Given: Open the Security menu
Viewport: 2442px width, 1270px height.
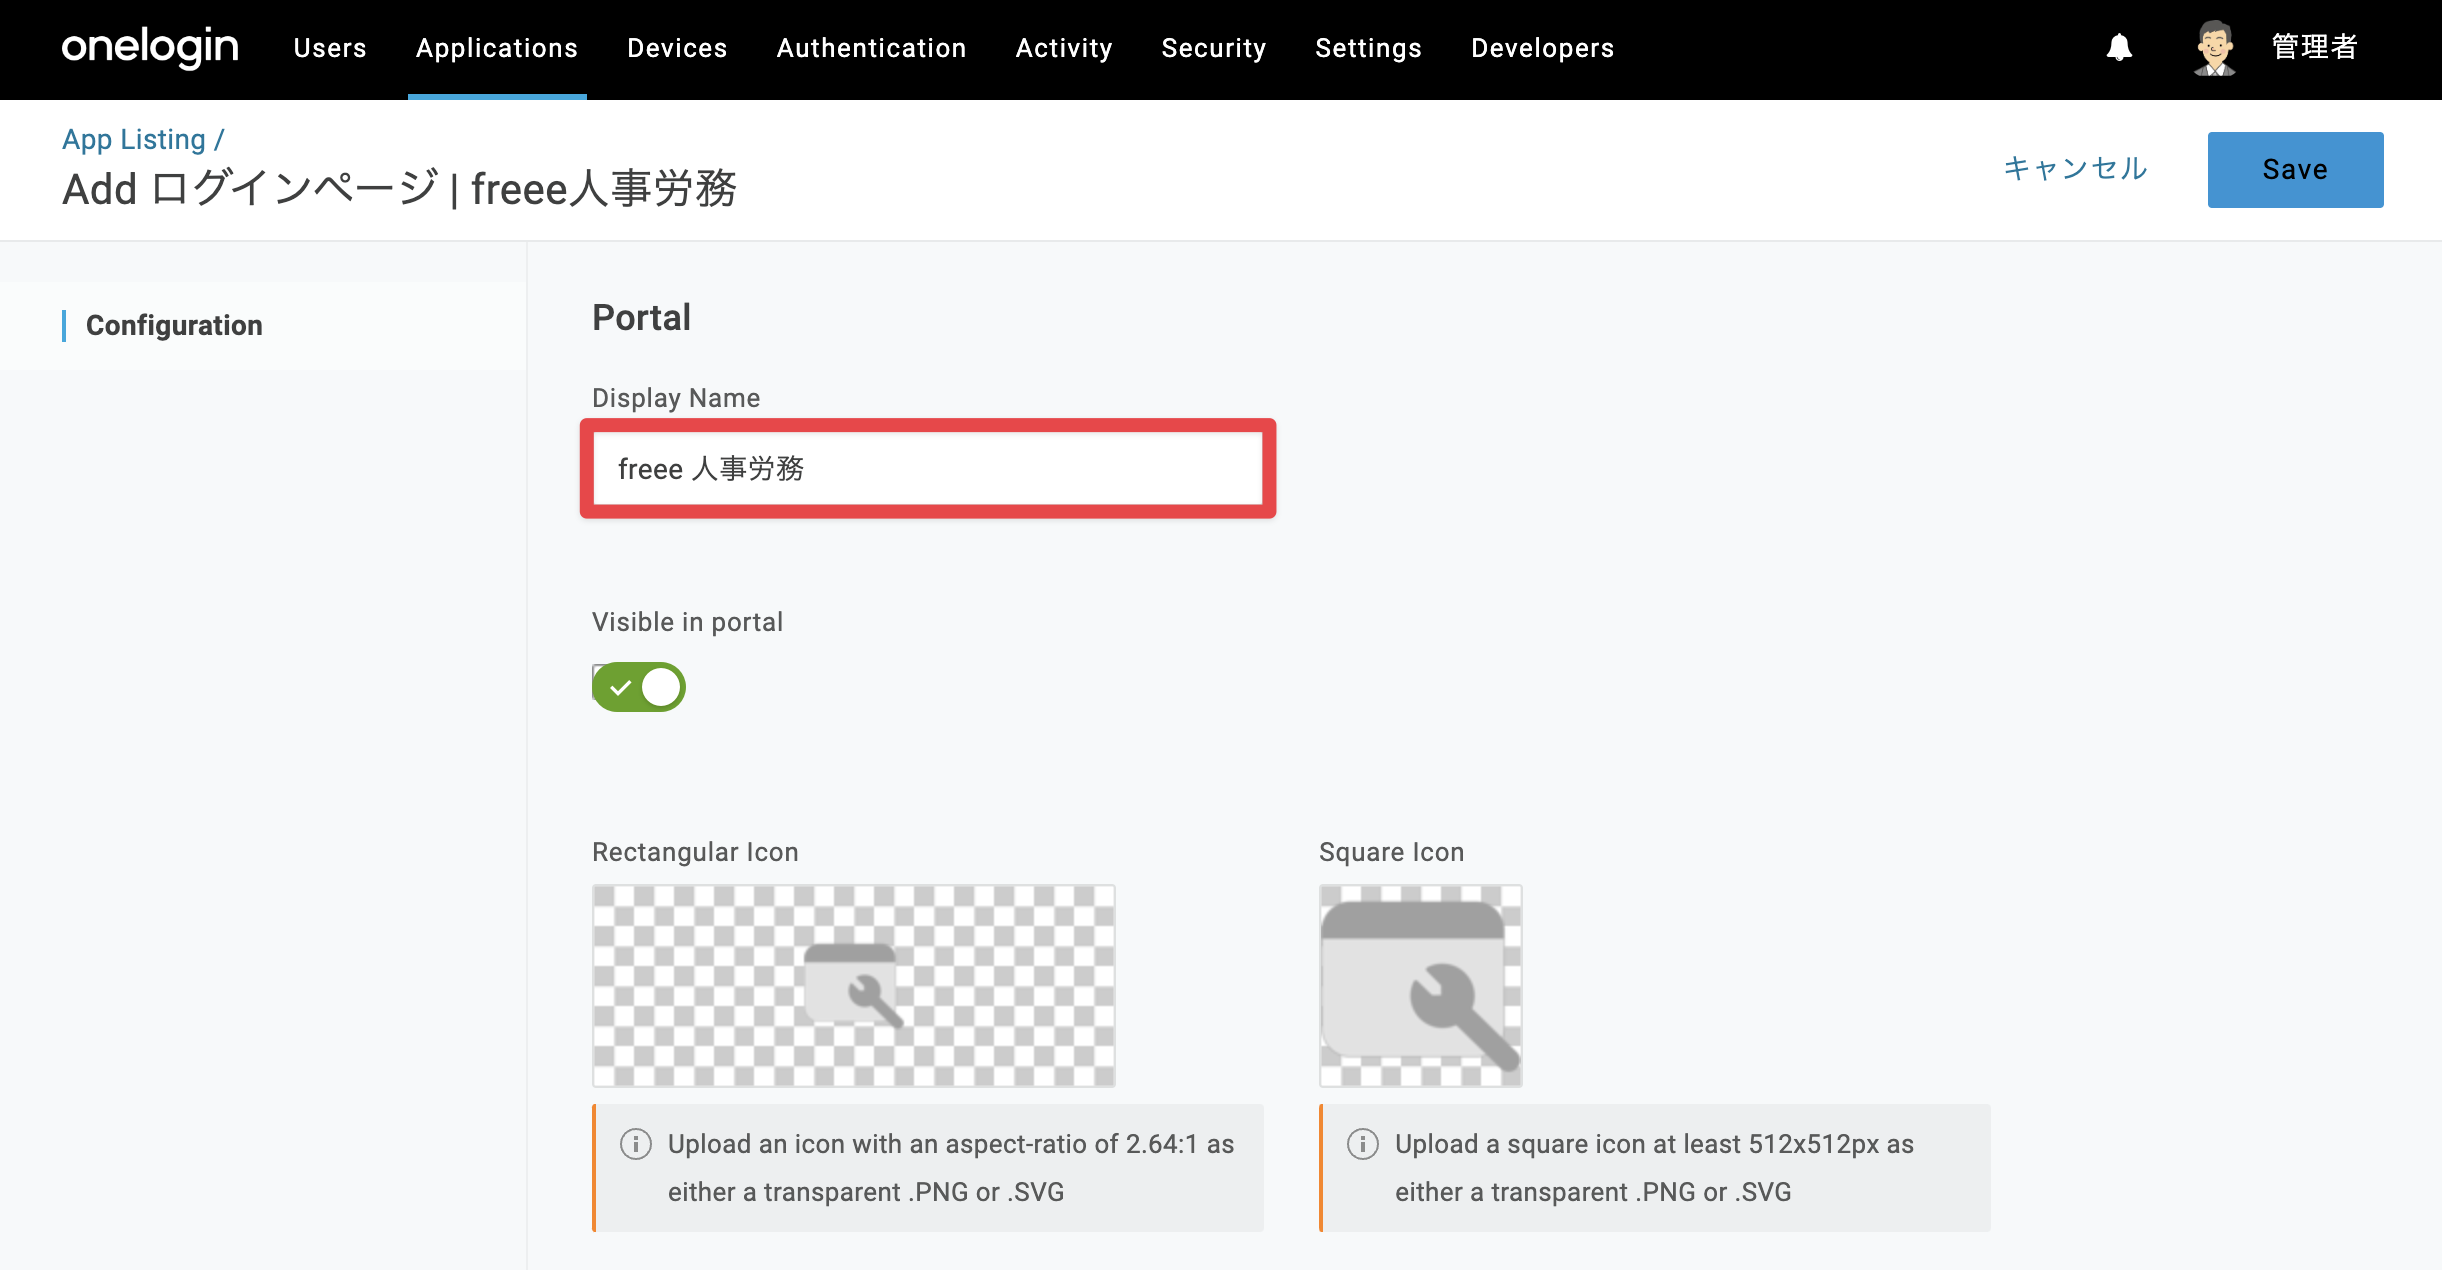Looking at the screenshot, I should coord(1214,48).
